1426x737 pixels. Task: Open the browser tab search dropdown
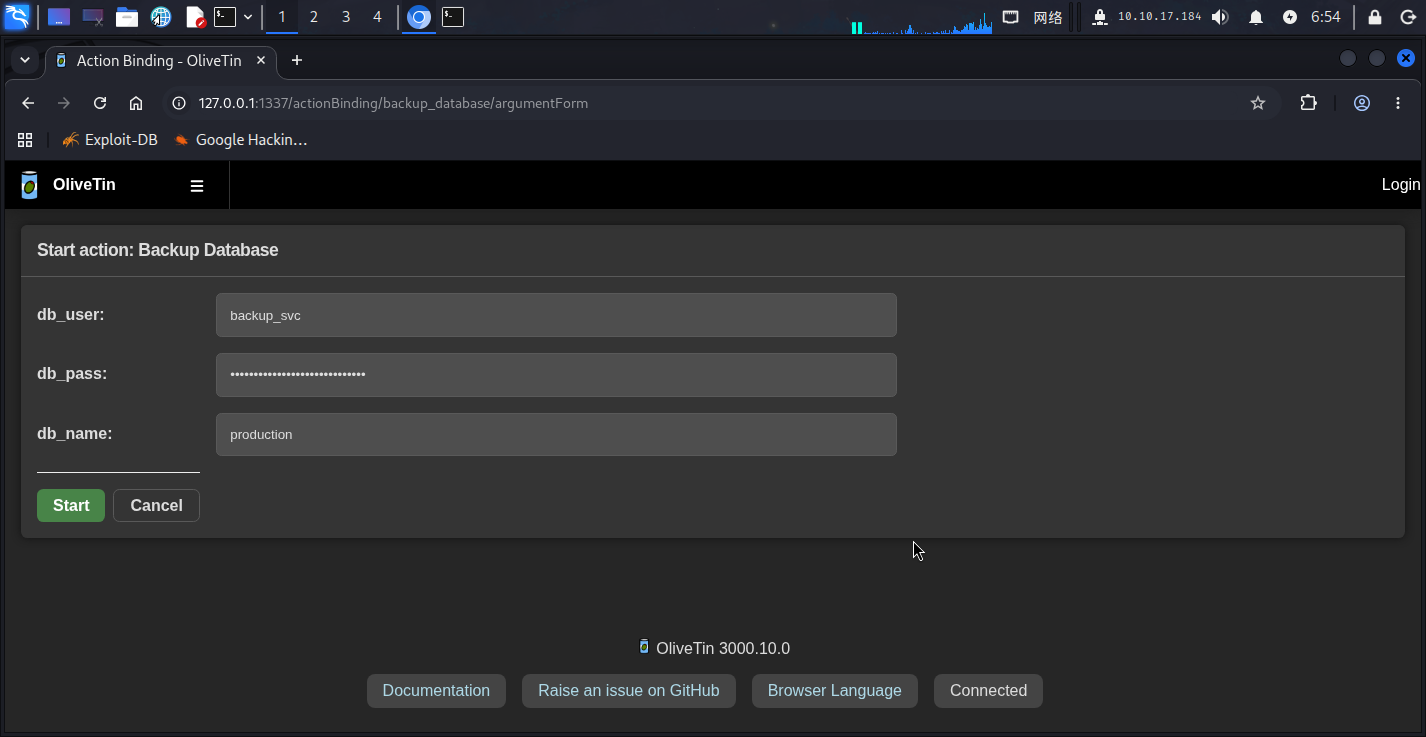point(25,60)
